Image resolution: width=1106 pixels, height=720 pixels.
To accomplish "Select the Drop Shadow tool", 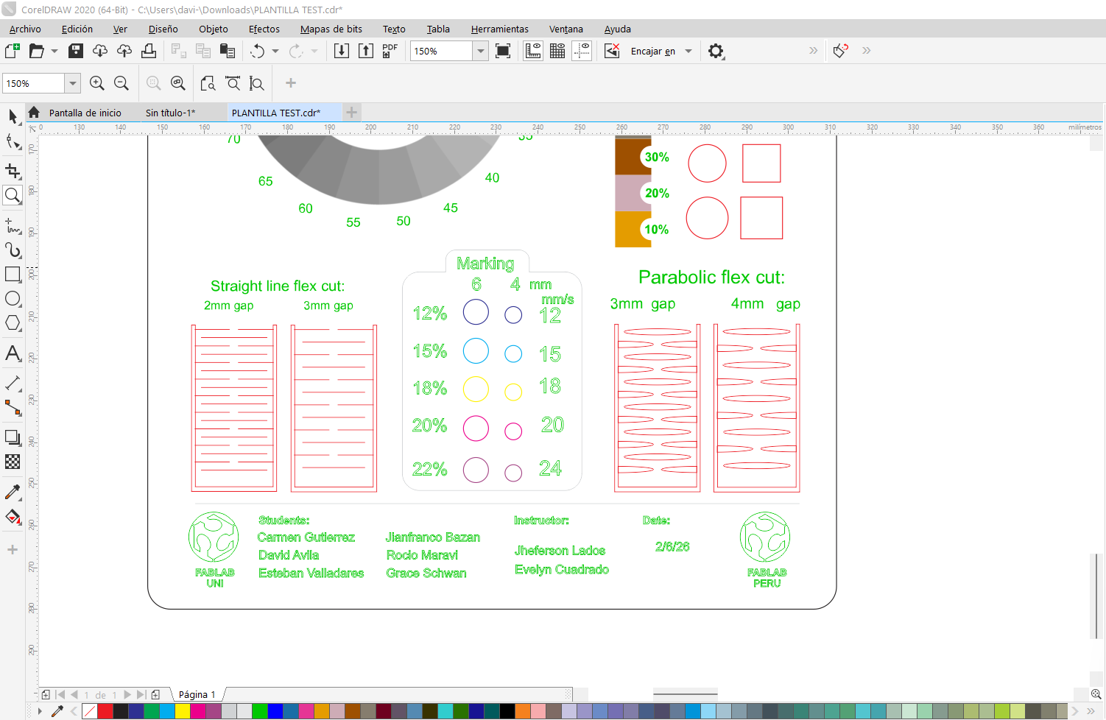I will pyautogui.click(x=13, y=437).
